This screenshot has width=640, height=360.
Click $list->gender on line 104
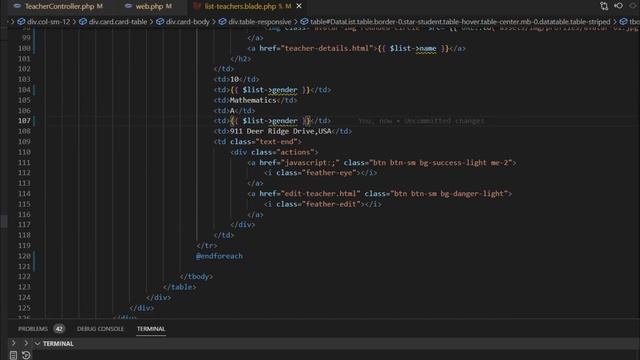(270, 90)
